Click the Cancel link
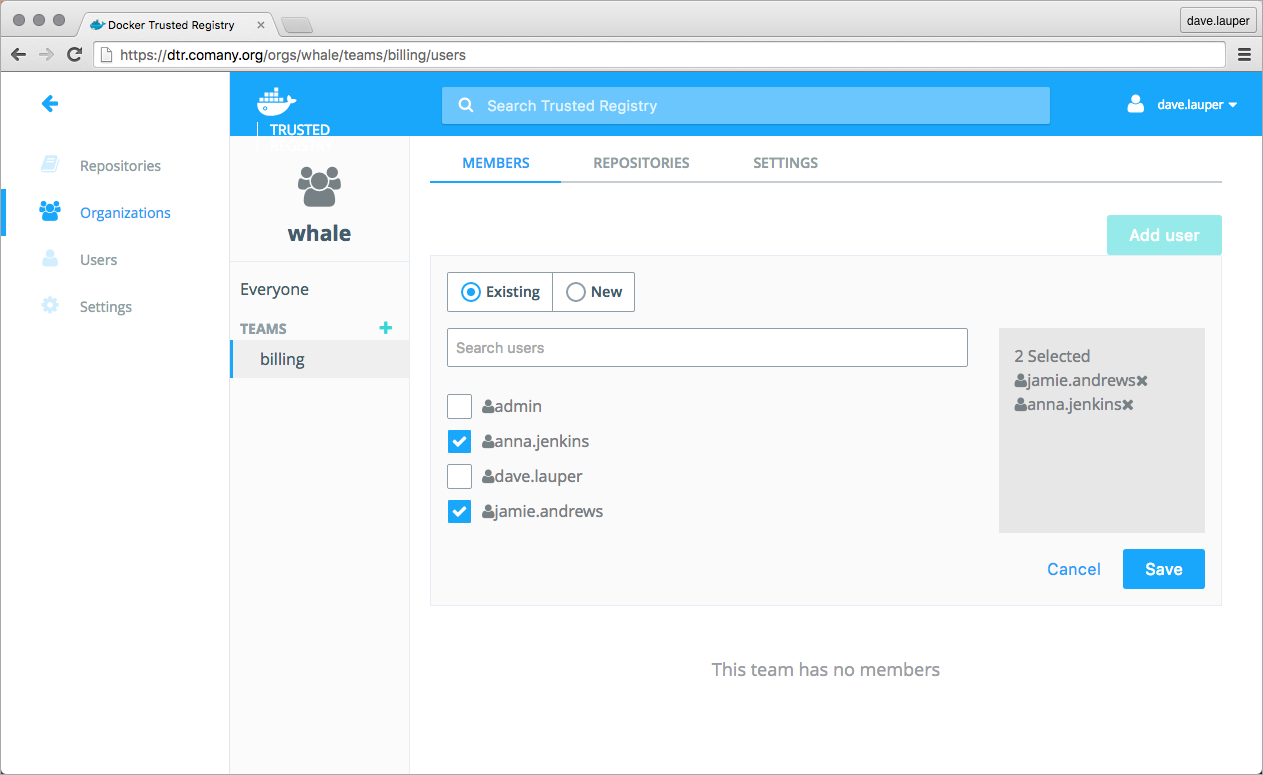Image resolution: width=1263 pixels, height=775 pixels. [x=1073, y=569]
